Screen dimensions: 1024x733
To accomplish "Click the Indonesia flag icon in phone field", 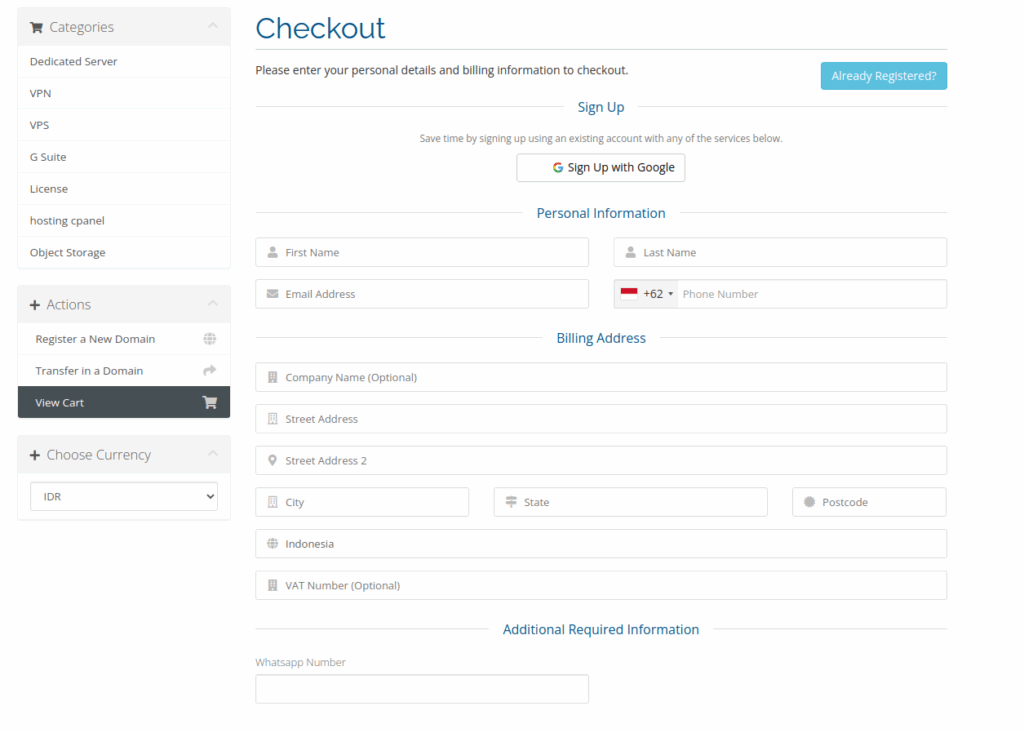I will coord(629,294).
